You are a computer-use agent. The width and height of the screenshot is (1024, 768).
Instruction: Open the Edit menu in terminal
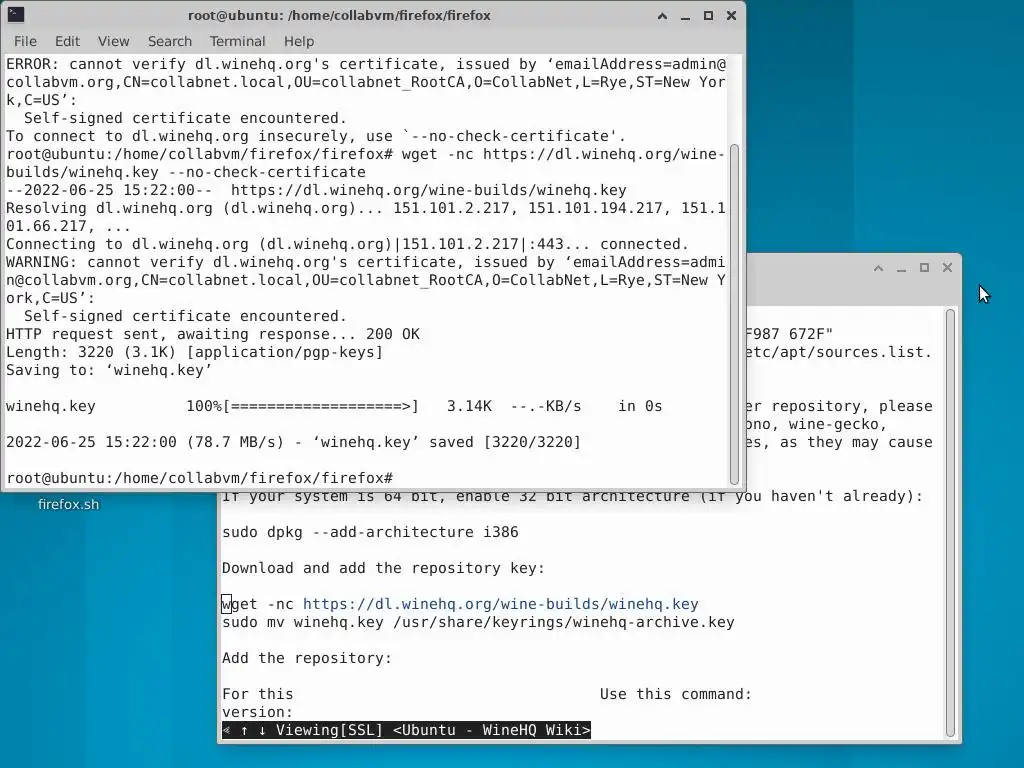(67, 41)
